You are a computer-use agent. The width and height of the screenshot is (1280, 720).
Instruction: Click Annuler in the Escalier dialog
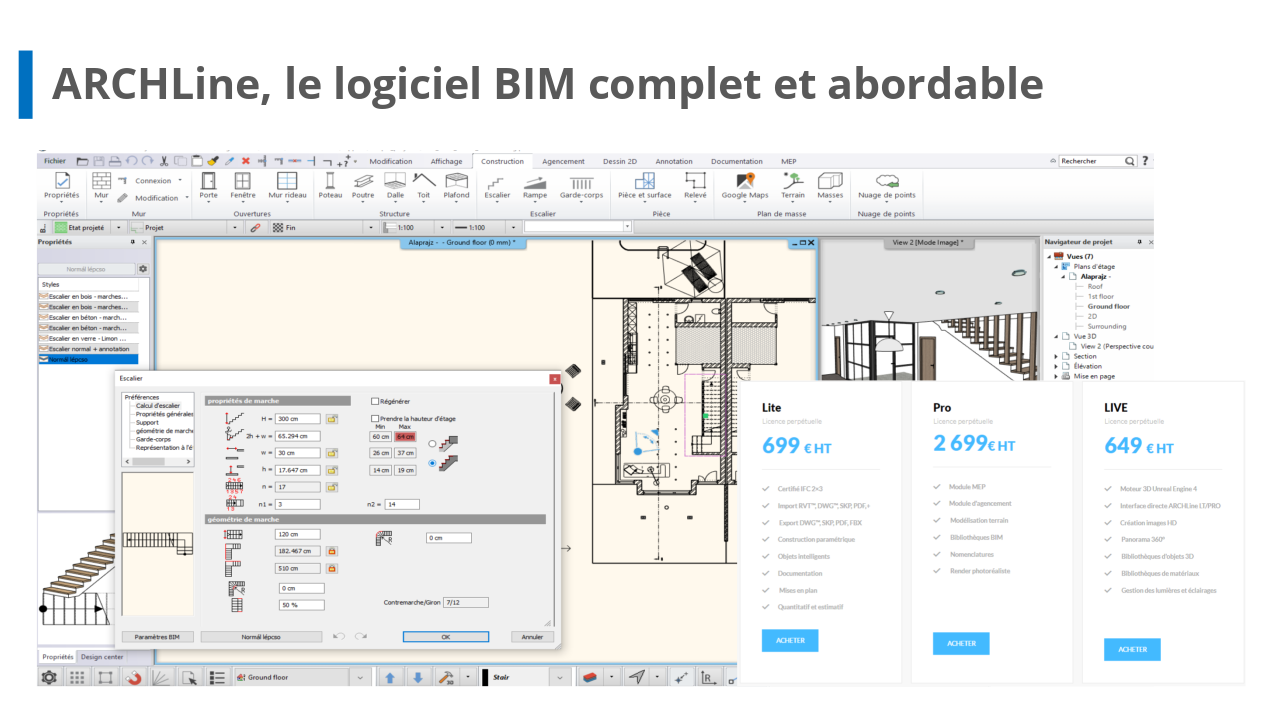532,636
